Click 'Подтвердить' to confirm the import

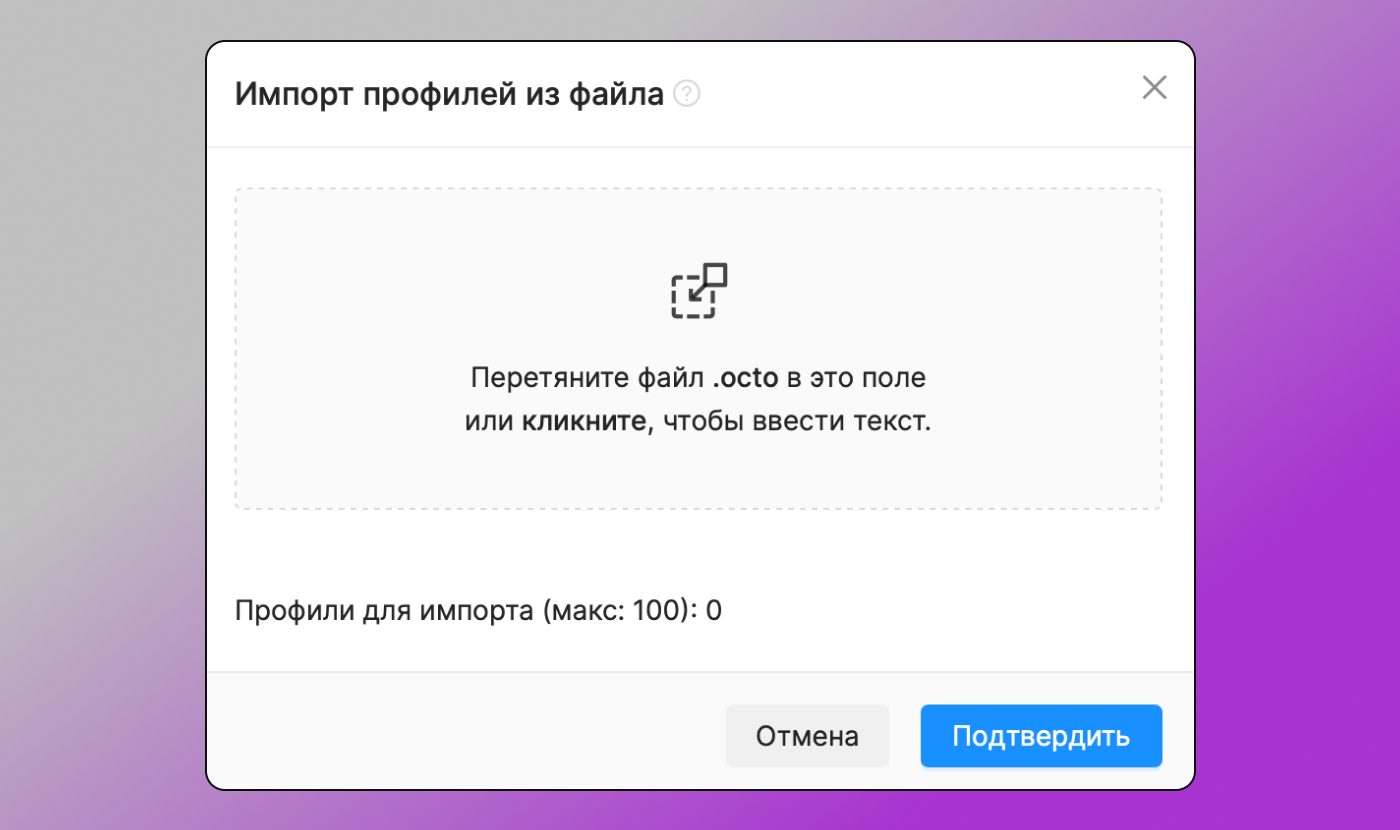[1041, 735]
